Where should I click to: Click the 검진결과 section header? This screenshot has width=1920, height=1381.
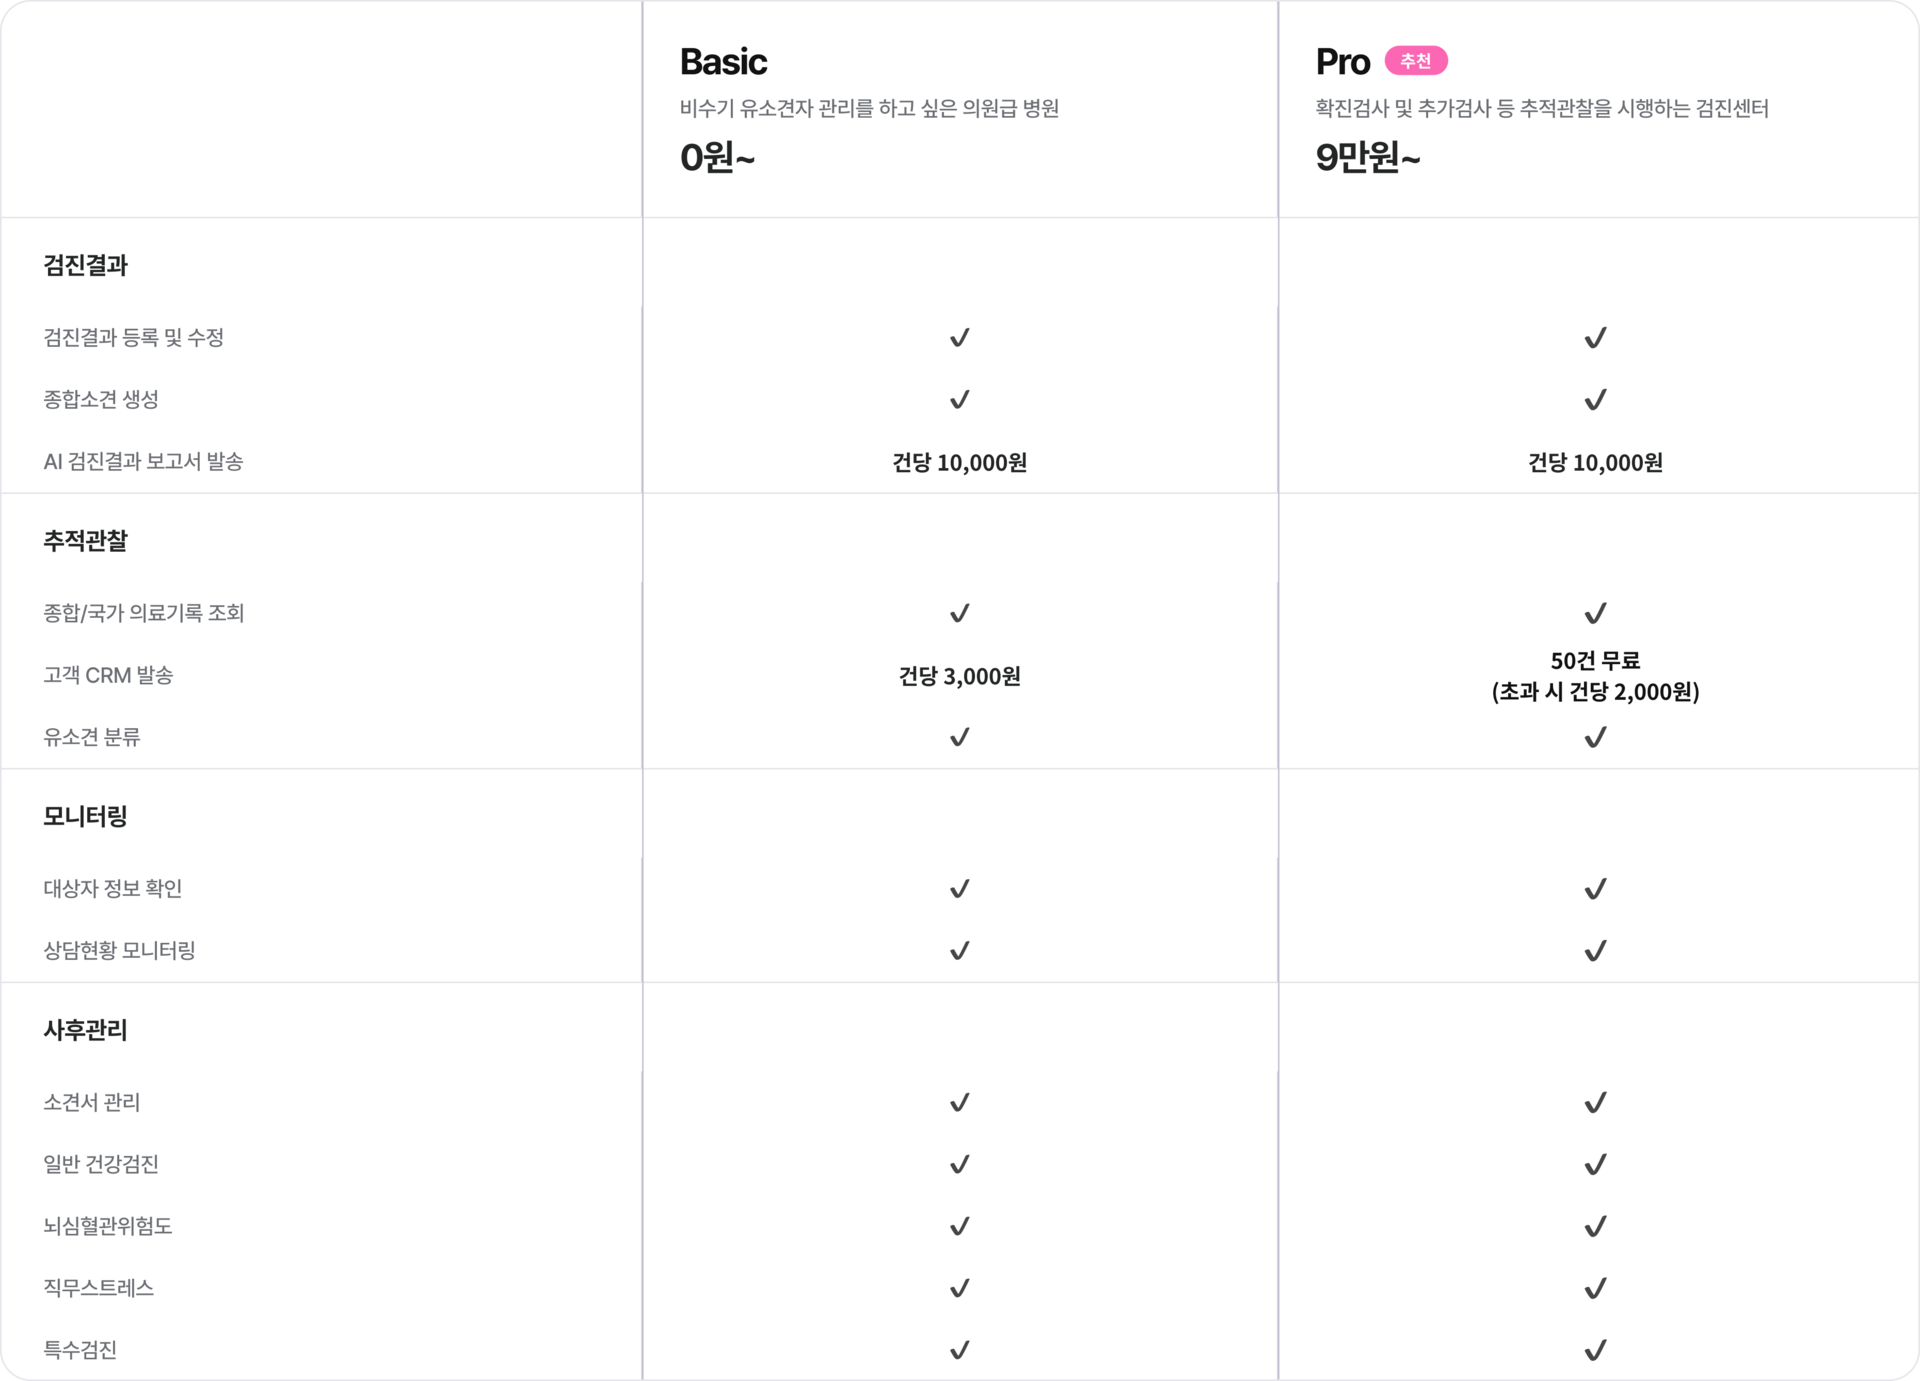pos(85,265)
